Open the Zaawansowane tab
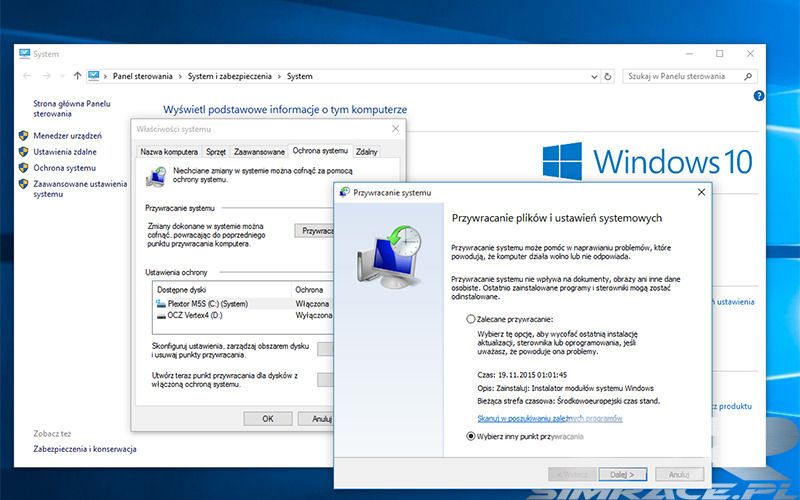 tap(259, 151)
